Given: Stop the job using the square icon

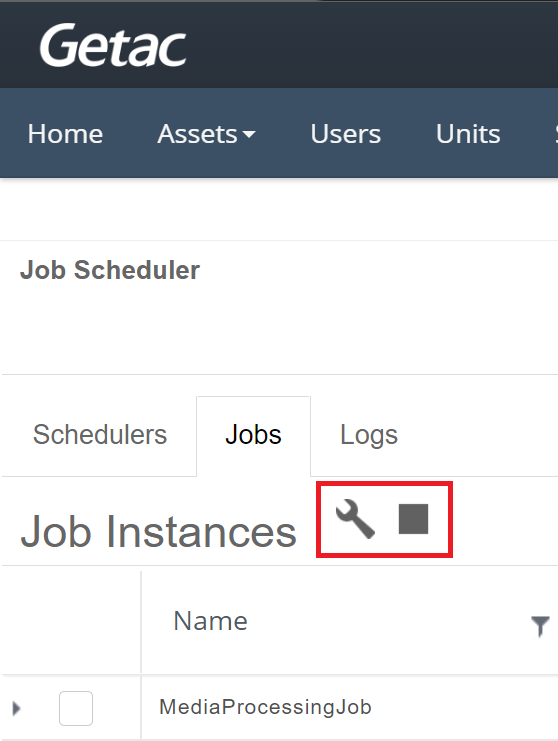Looking at the screenshot, I should pos(413,519).
